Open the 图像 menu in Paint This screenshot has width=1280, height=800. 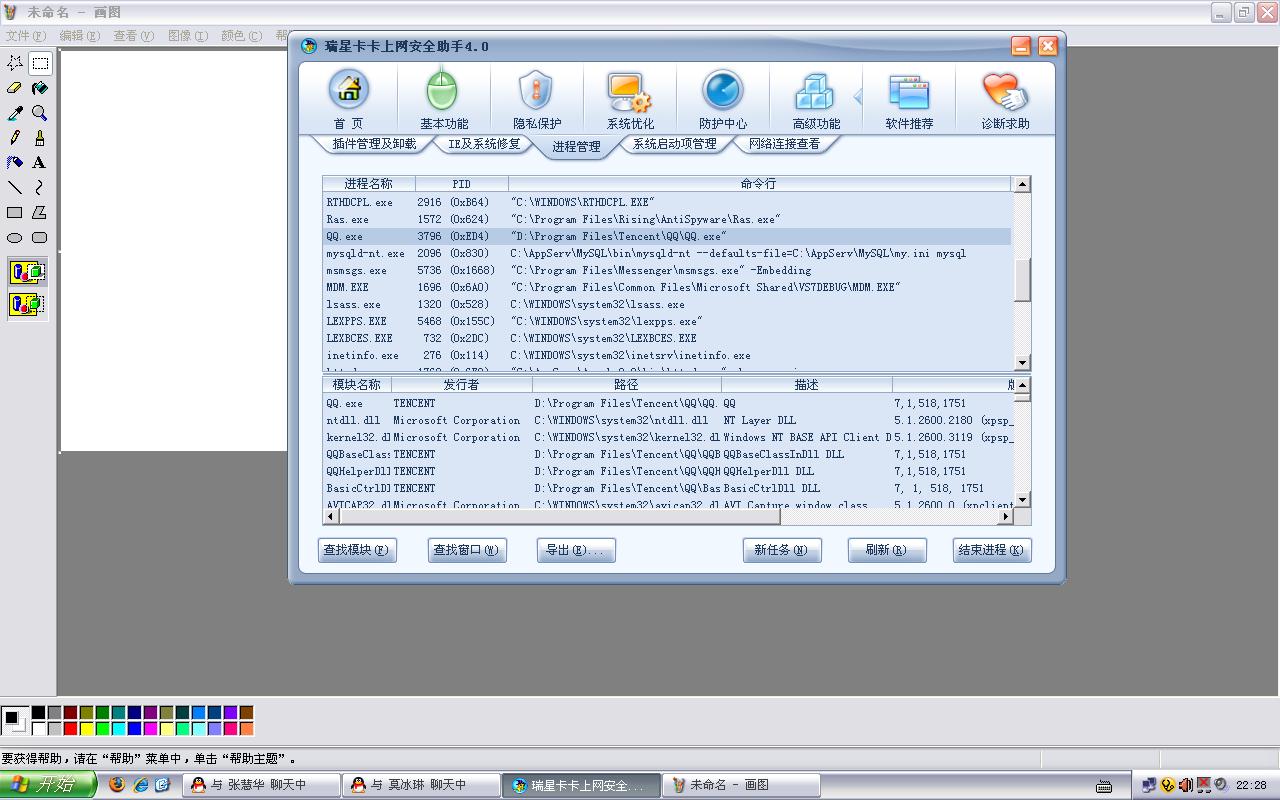(187, 35)
